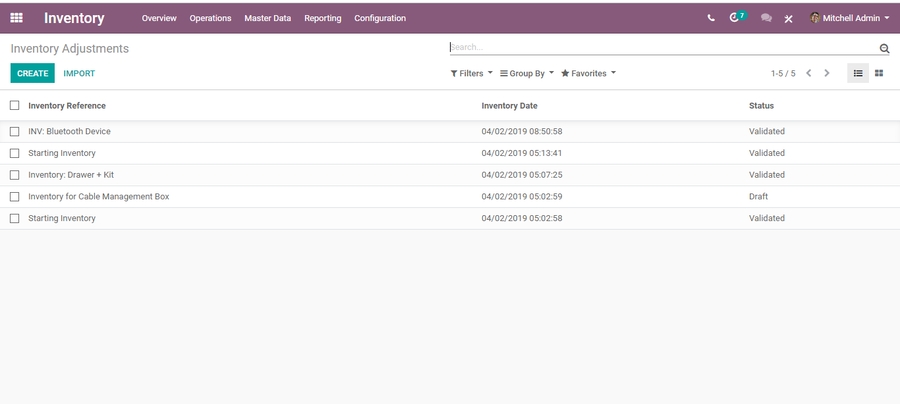Tick the select-all header checkbox
The image size is (900, 404).
15,105
